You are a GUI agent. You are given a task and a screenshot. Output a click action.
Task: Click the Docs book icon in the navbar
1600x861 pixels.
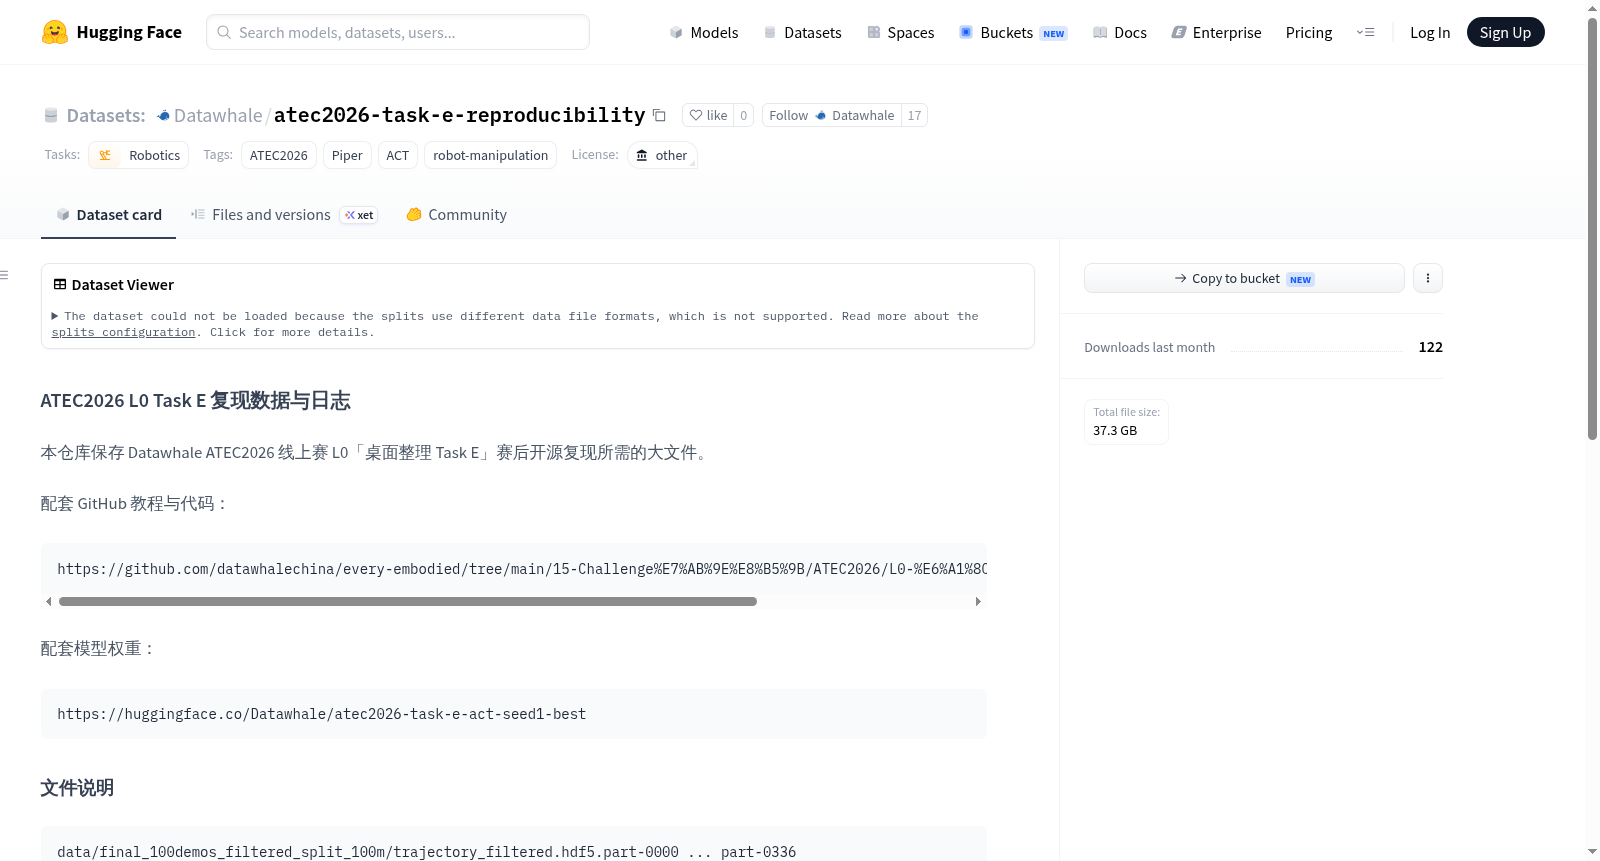tap(1100, 32)
